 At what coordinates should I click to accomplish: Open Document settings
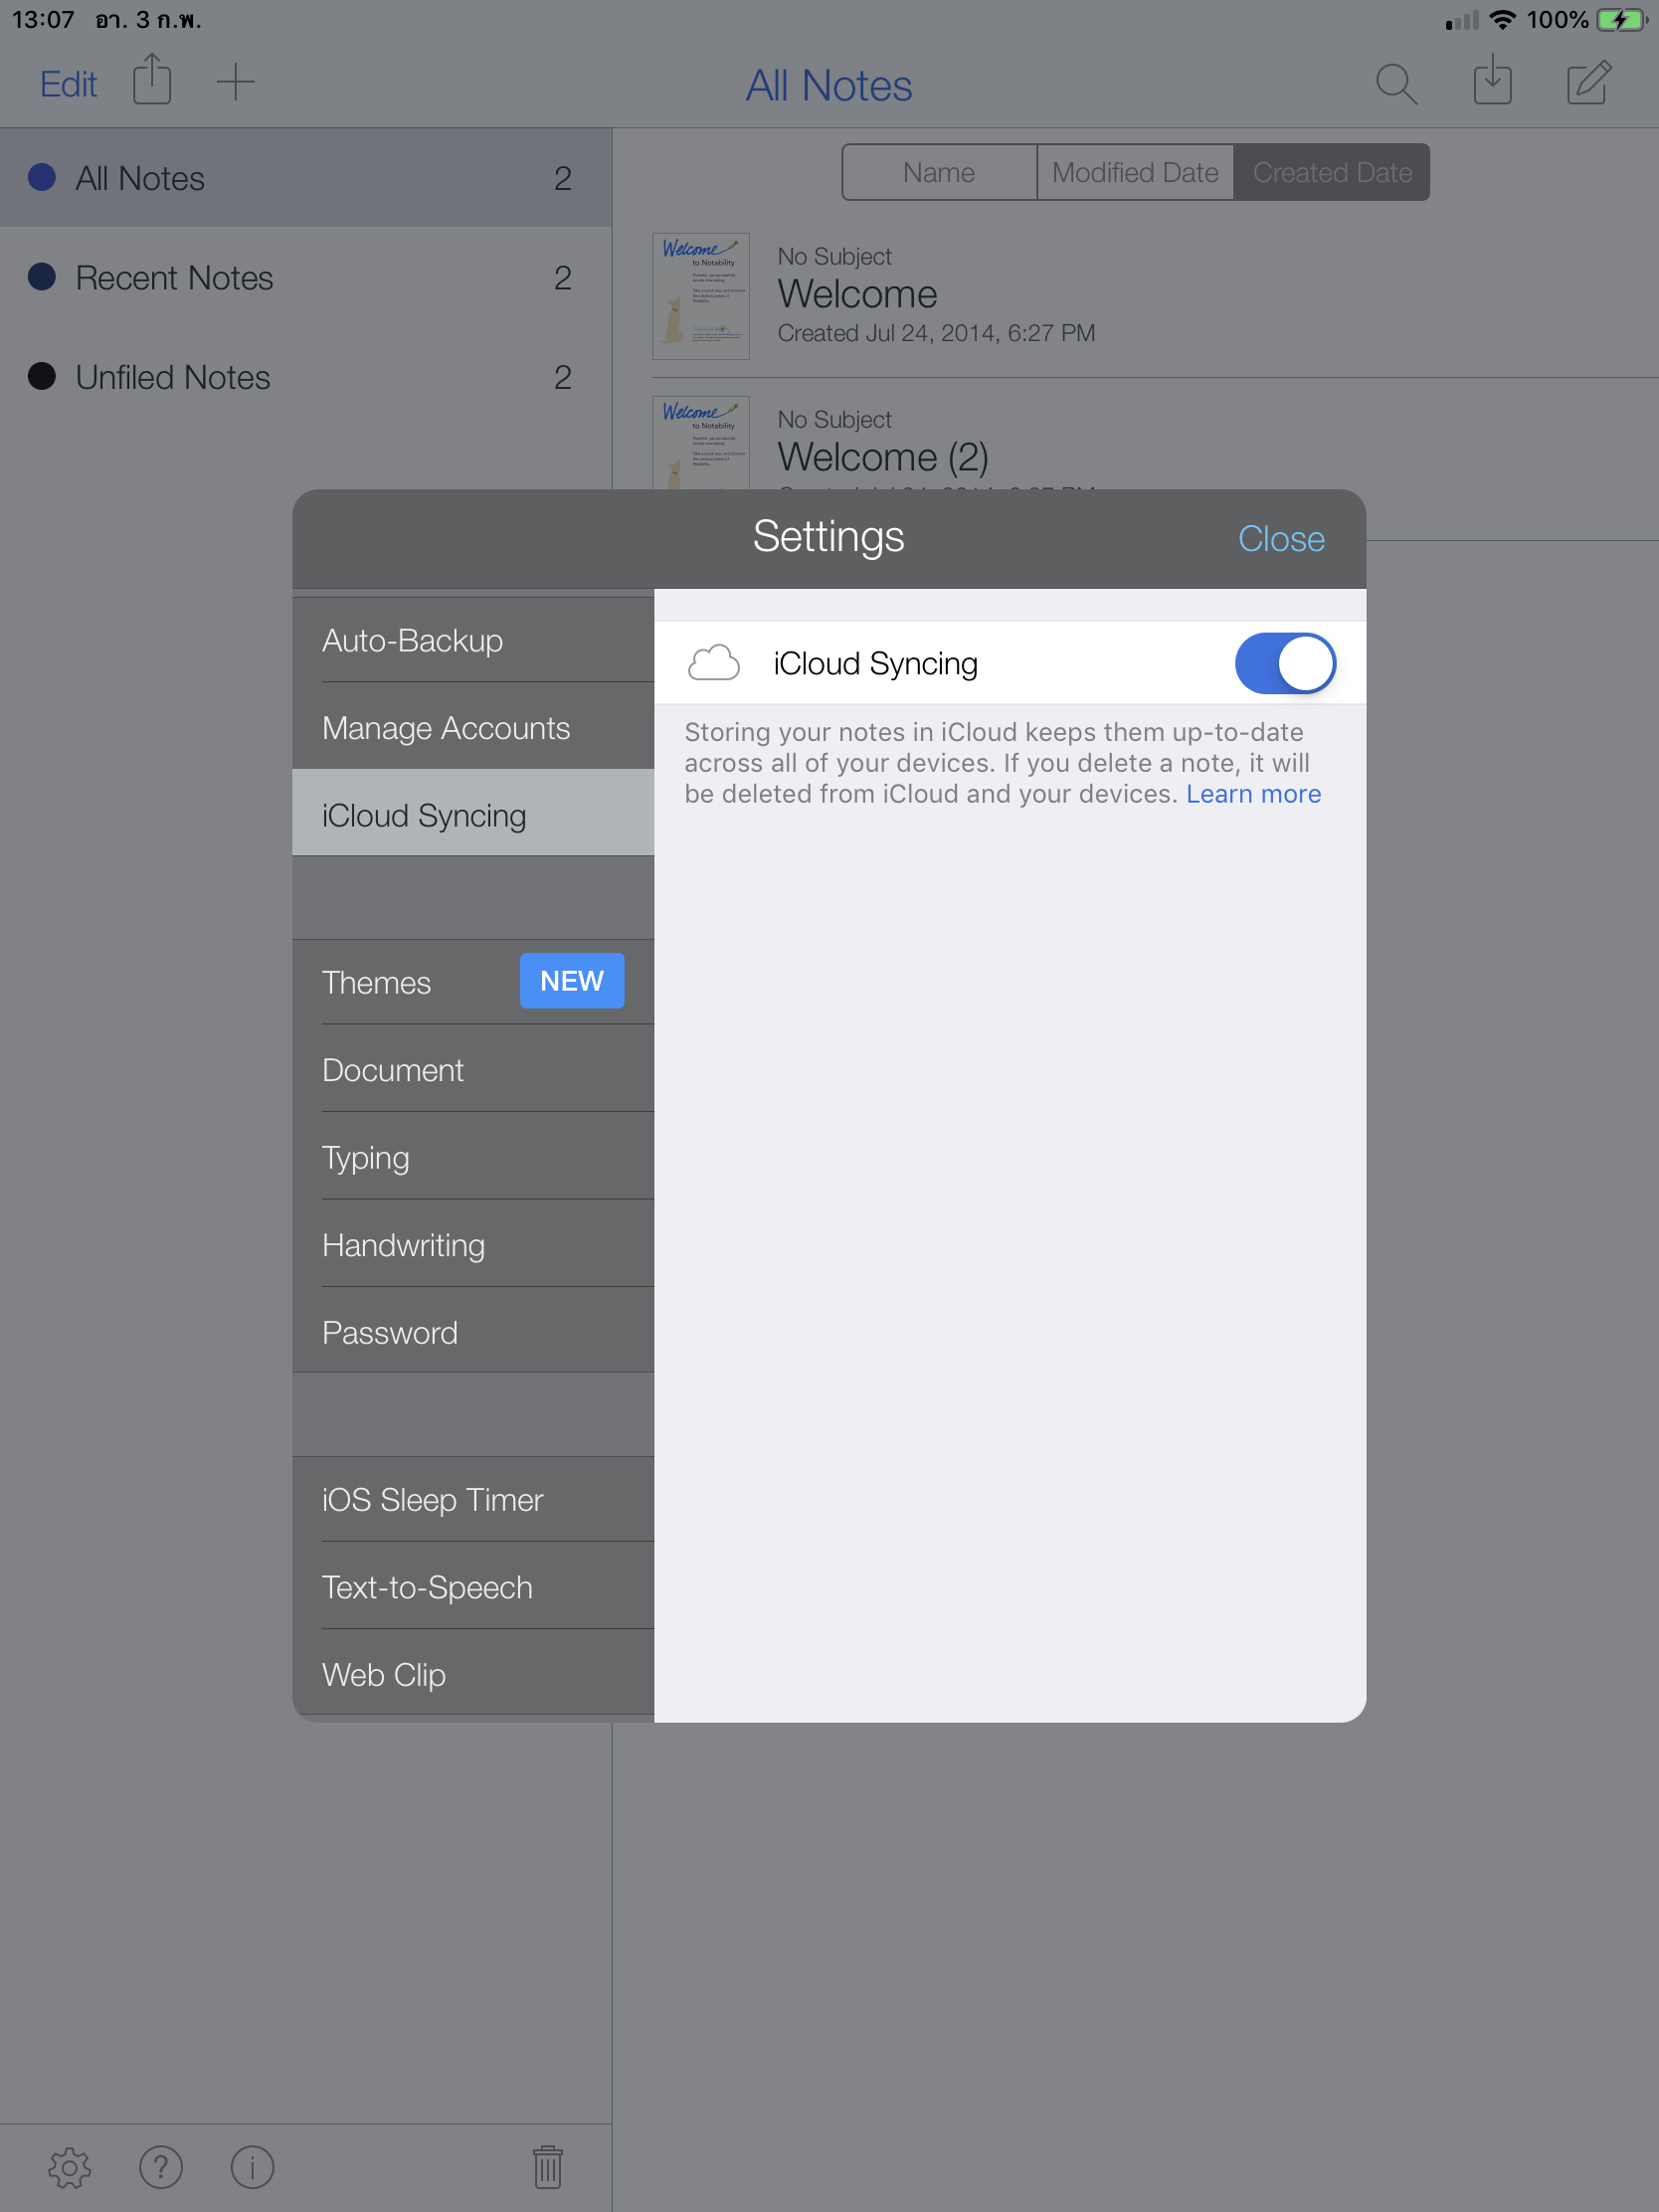(x=473, y=1069)
